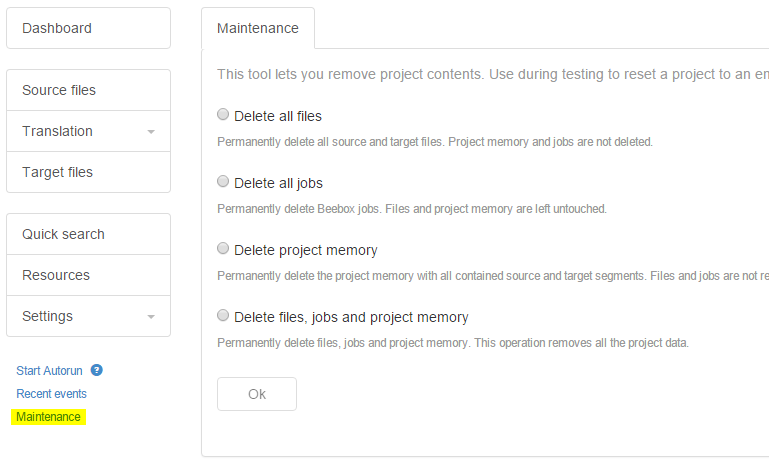Click the highlighted Maintenance link
Screen dimensions: 769x467
48,417
